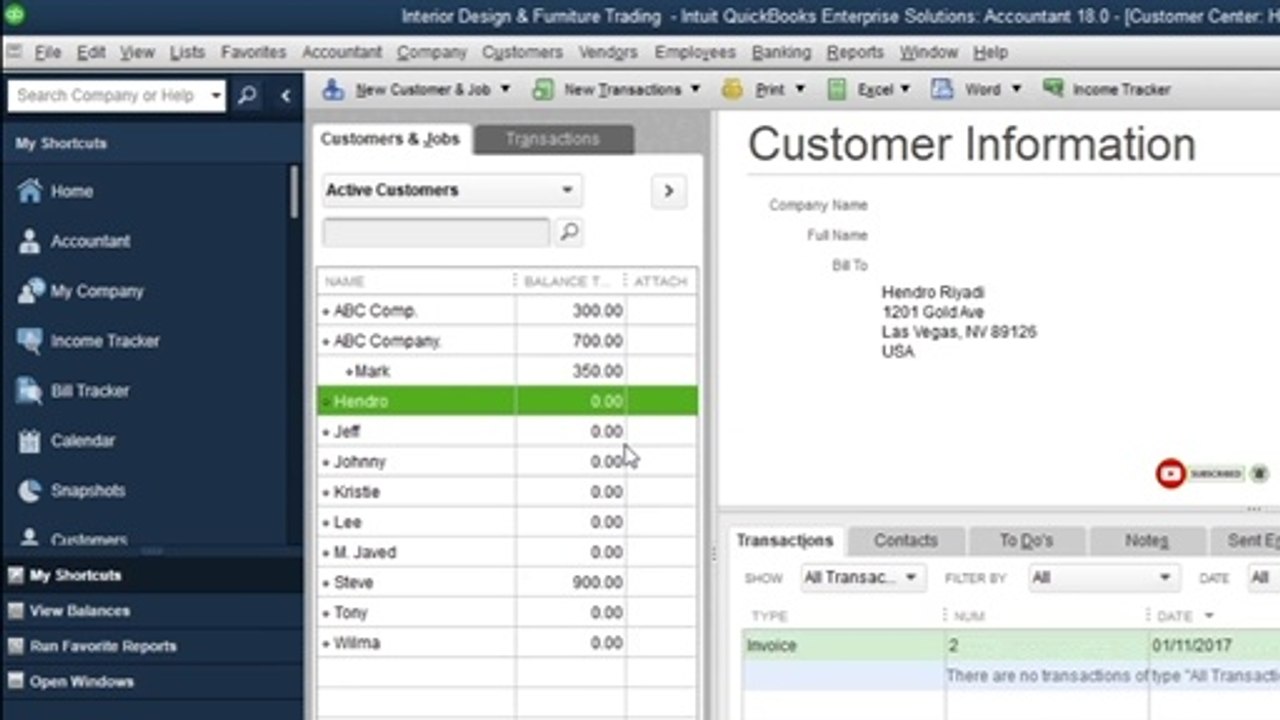The width and height of the screenshot is (1280, 720).
Task: Click the New Customer & Job icon
Action: coord(333,89)
